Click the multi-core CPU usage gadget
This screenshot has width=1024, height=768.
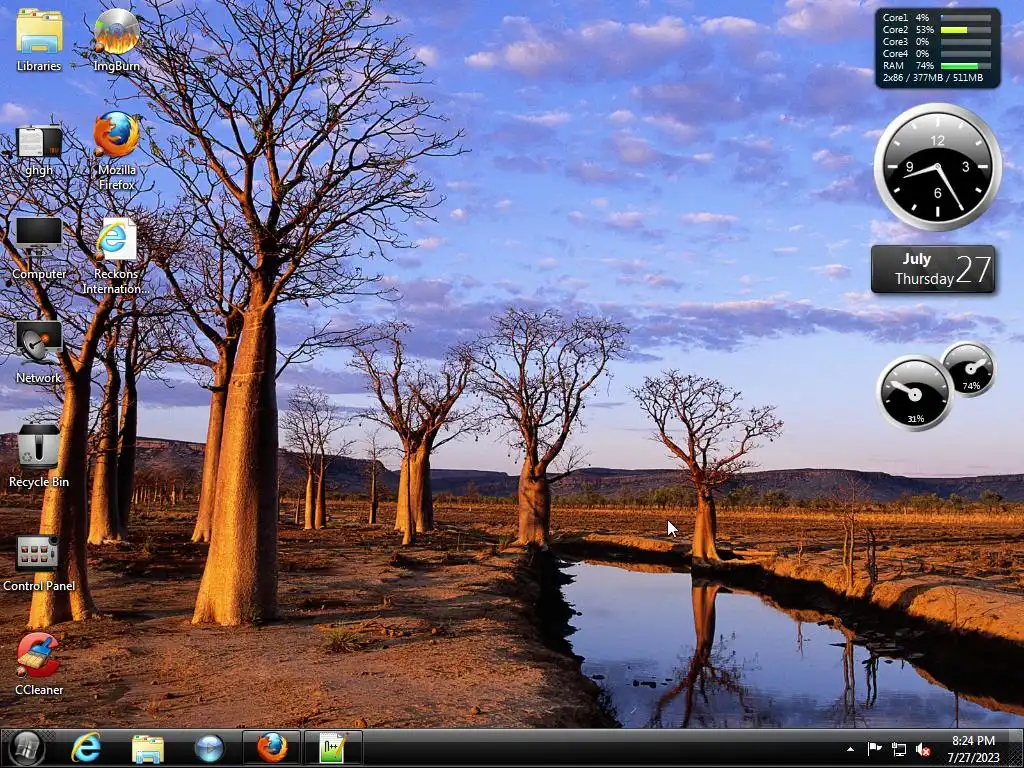coord(937,48)
